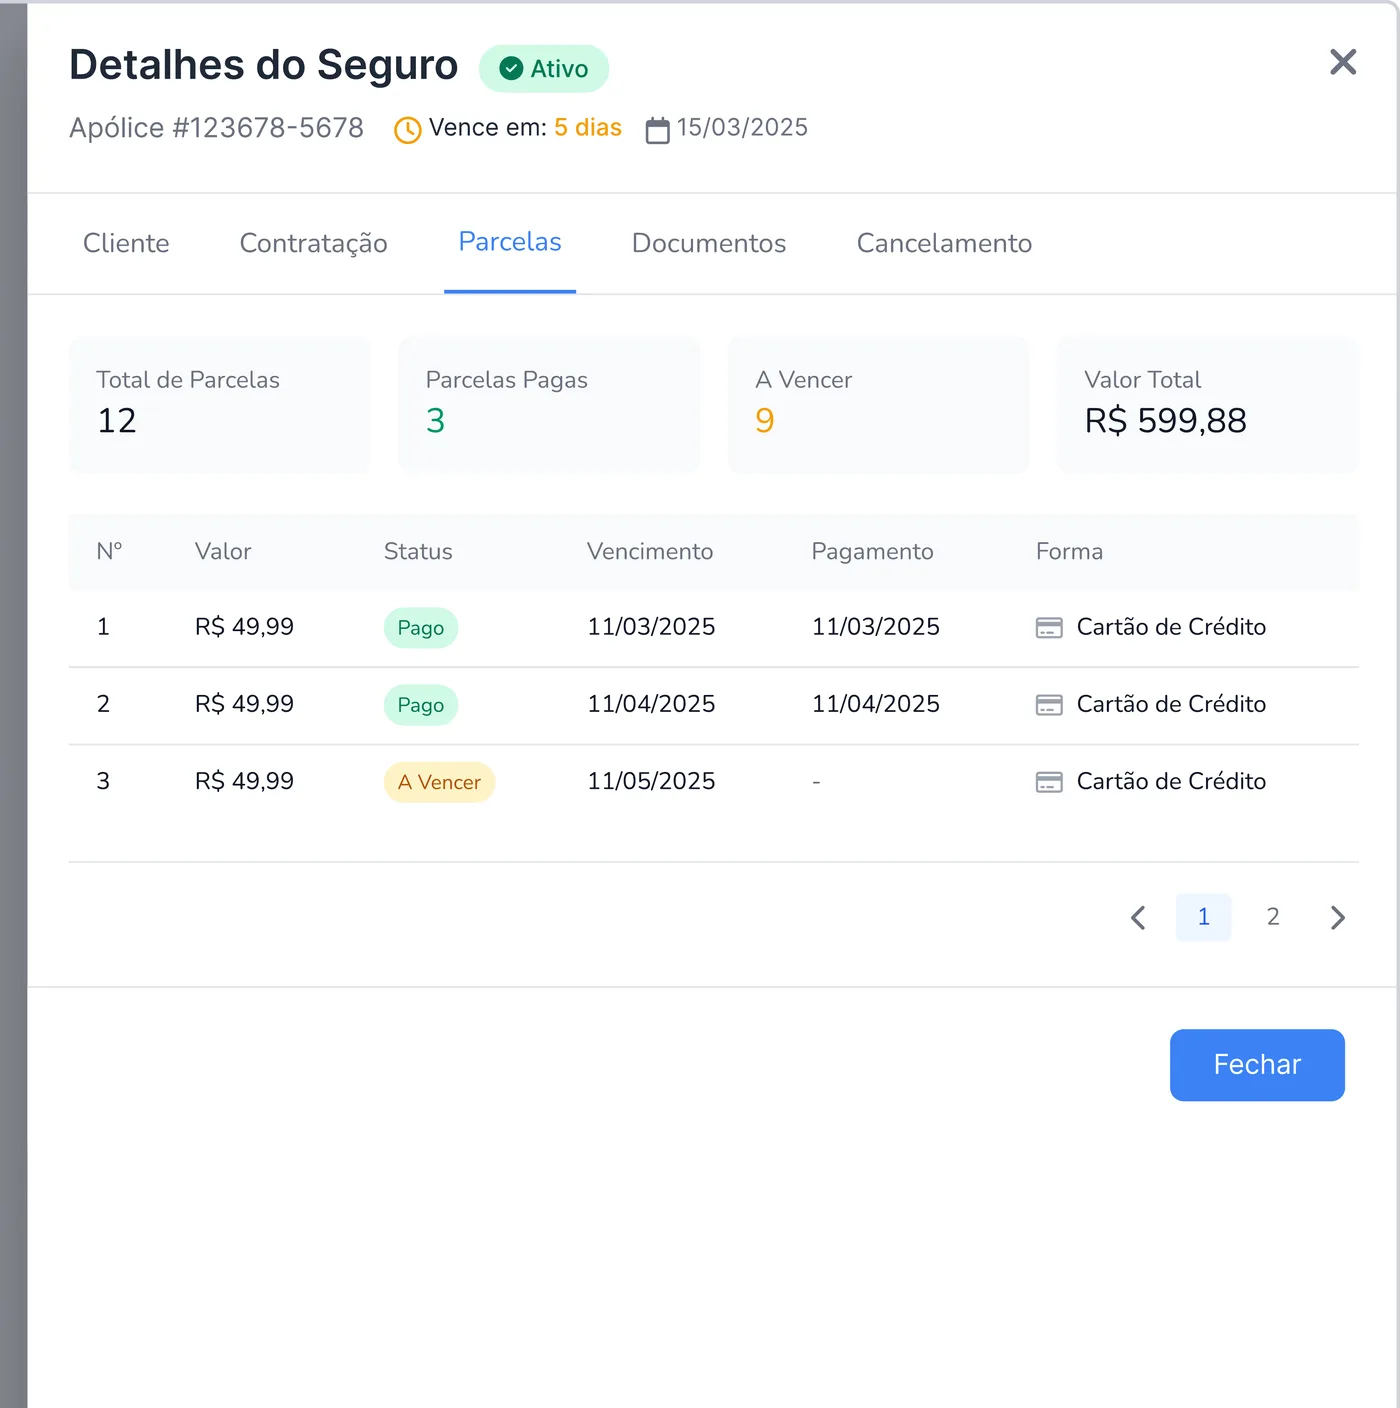Switch to the Cancelamento tab
The image size is (1400, 1408).
pos(944,243)
